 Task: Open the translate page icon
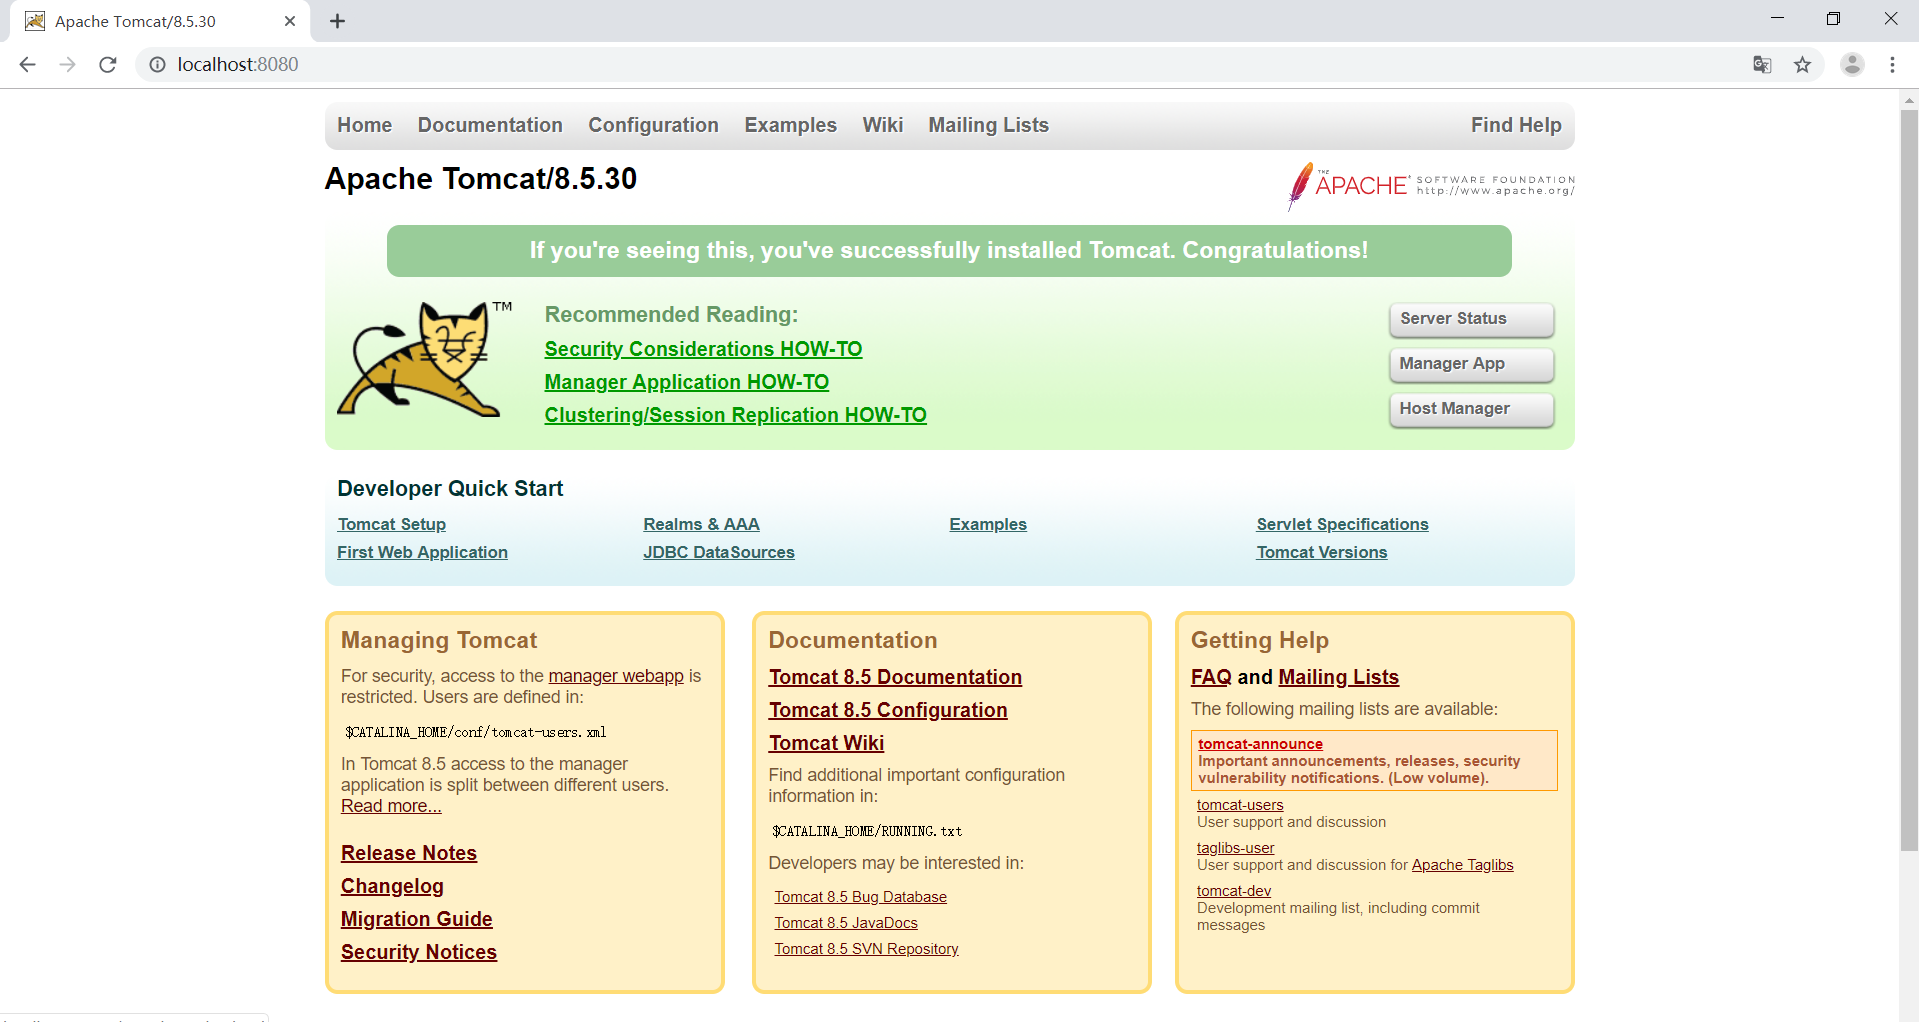(x=1762, y=65)
